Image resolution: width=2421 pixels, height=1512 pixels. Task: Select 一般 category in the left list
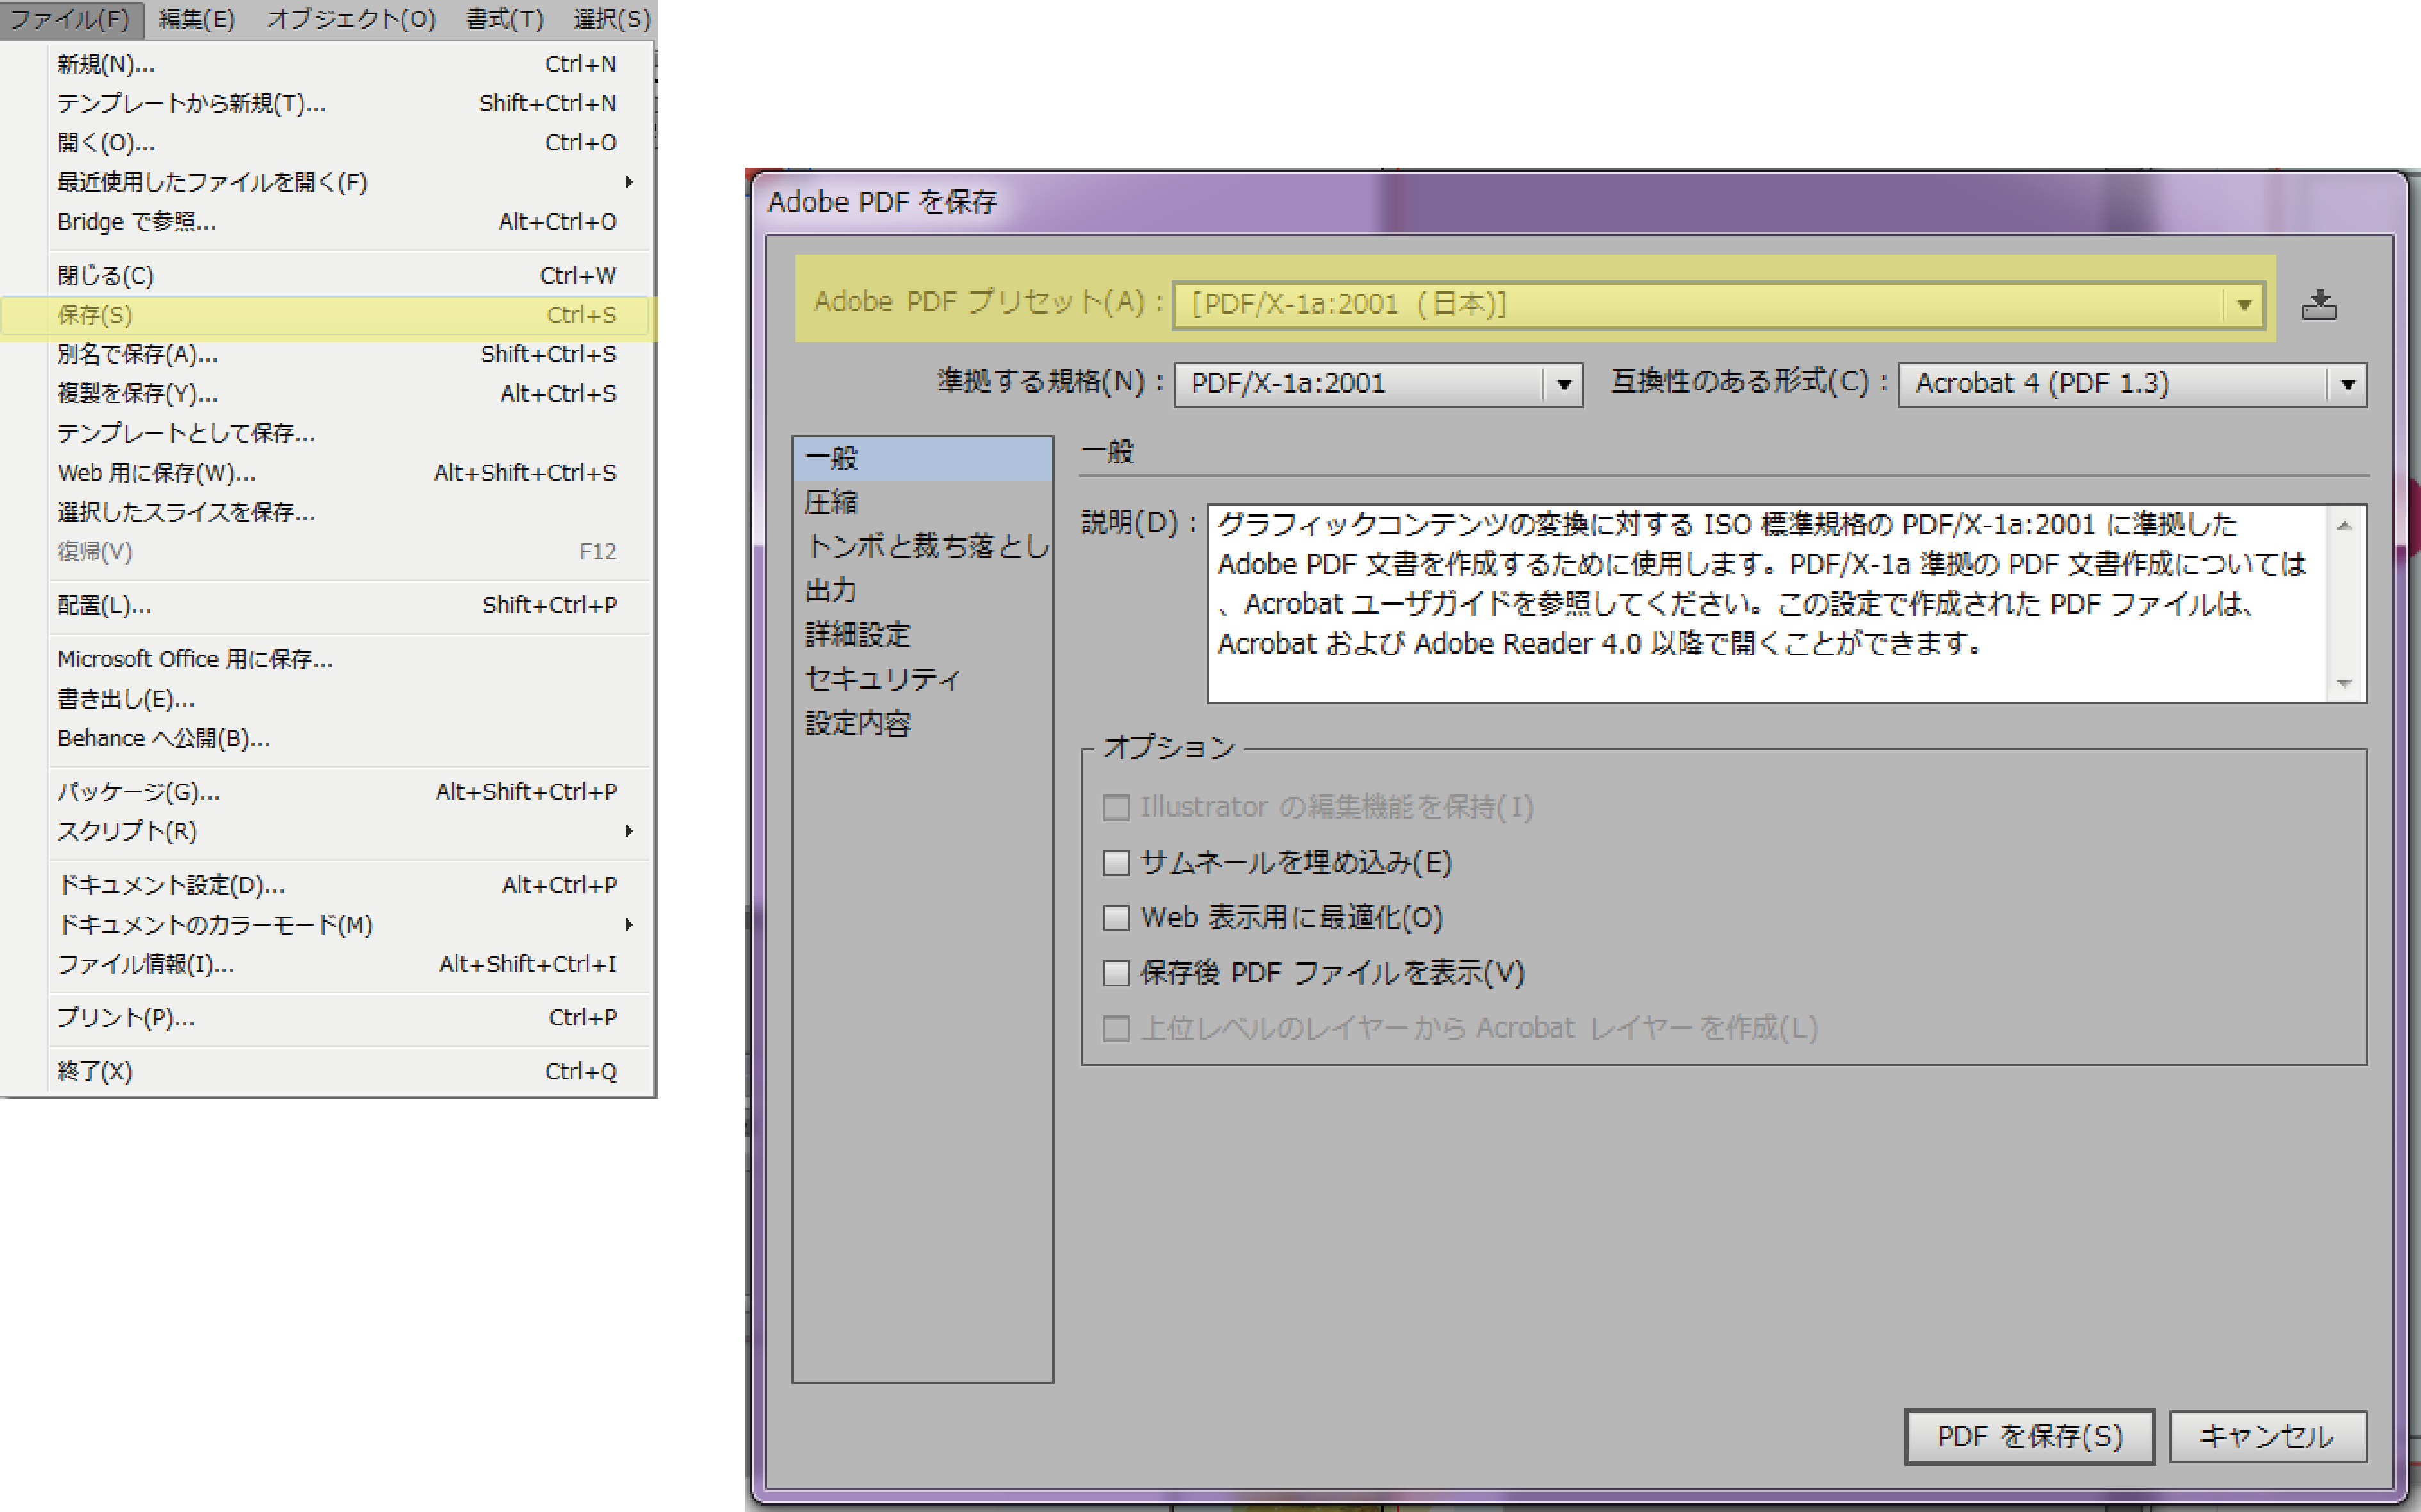click(922, 458)
